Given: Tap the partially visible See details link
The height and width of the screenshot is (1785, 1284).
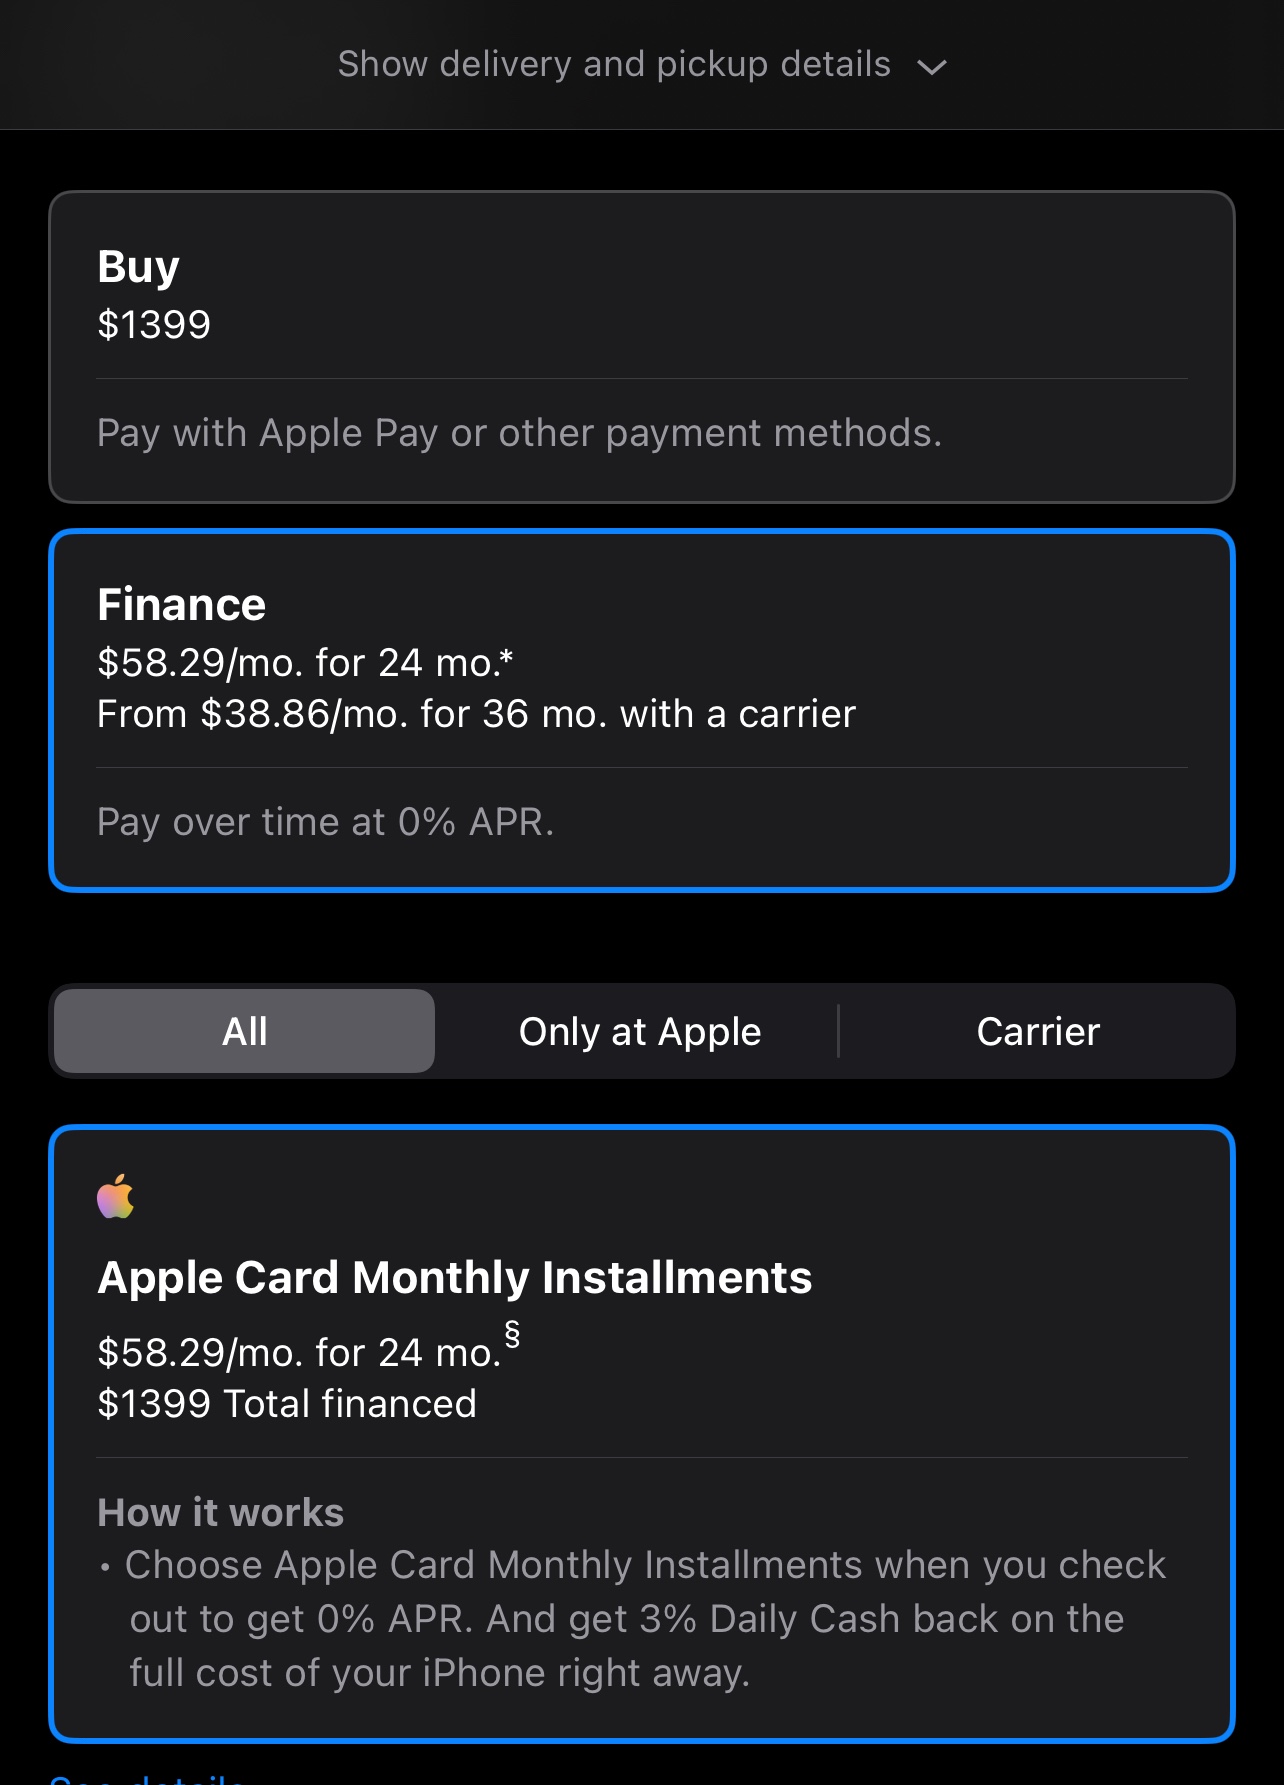Looking at the screenshot, I should coord(148,1778).
